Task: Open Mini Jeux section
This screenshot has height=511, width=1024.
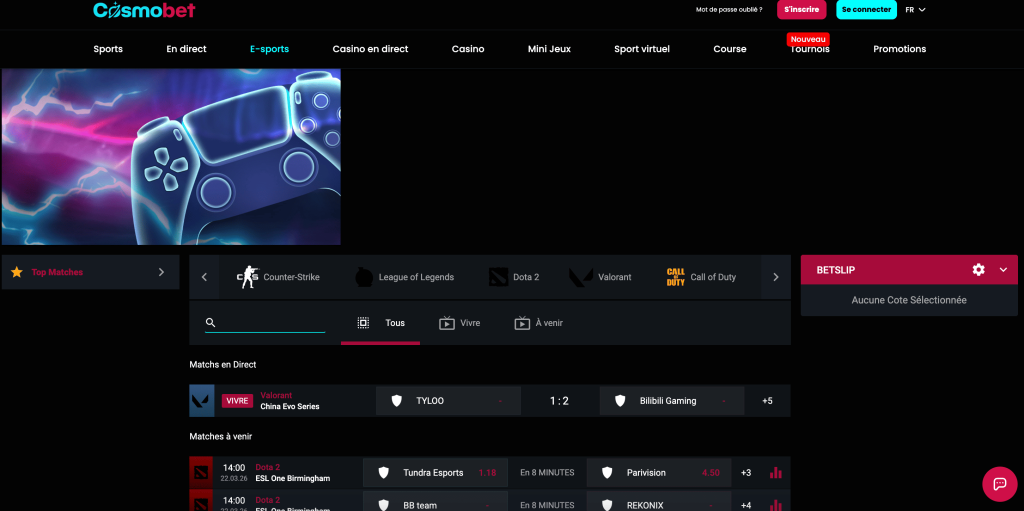Action: point(549,49)
